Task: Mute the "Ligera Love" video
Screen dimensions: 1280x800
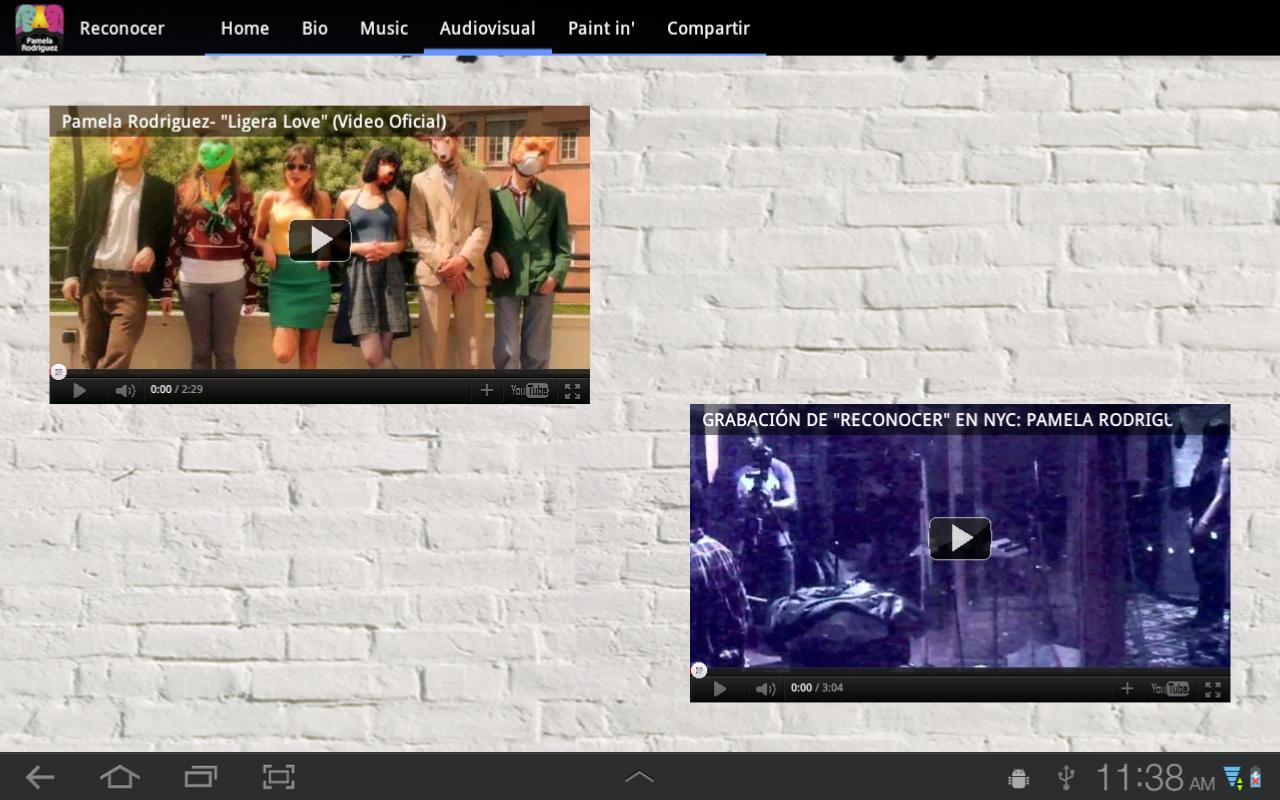Action: [125, 391]
